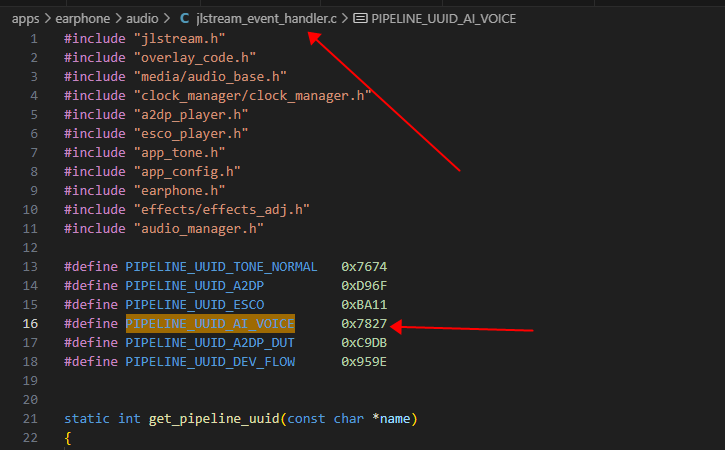The height and width of the screenshot is (450, 725).
Task: Click the "app_config.h" include string
Action: pyautogui.click(x=187, y=171)
